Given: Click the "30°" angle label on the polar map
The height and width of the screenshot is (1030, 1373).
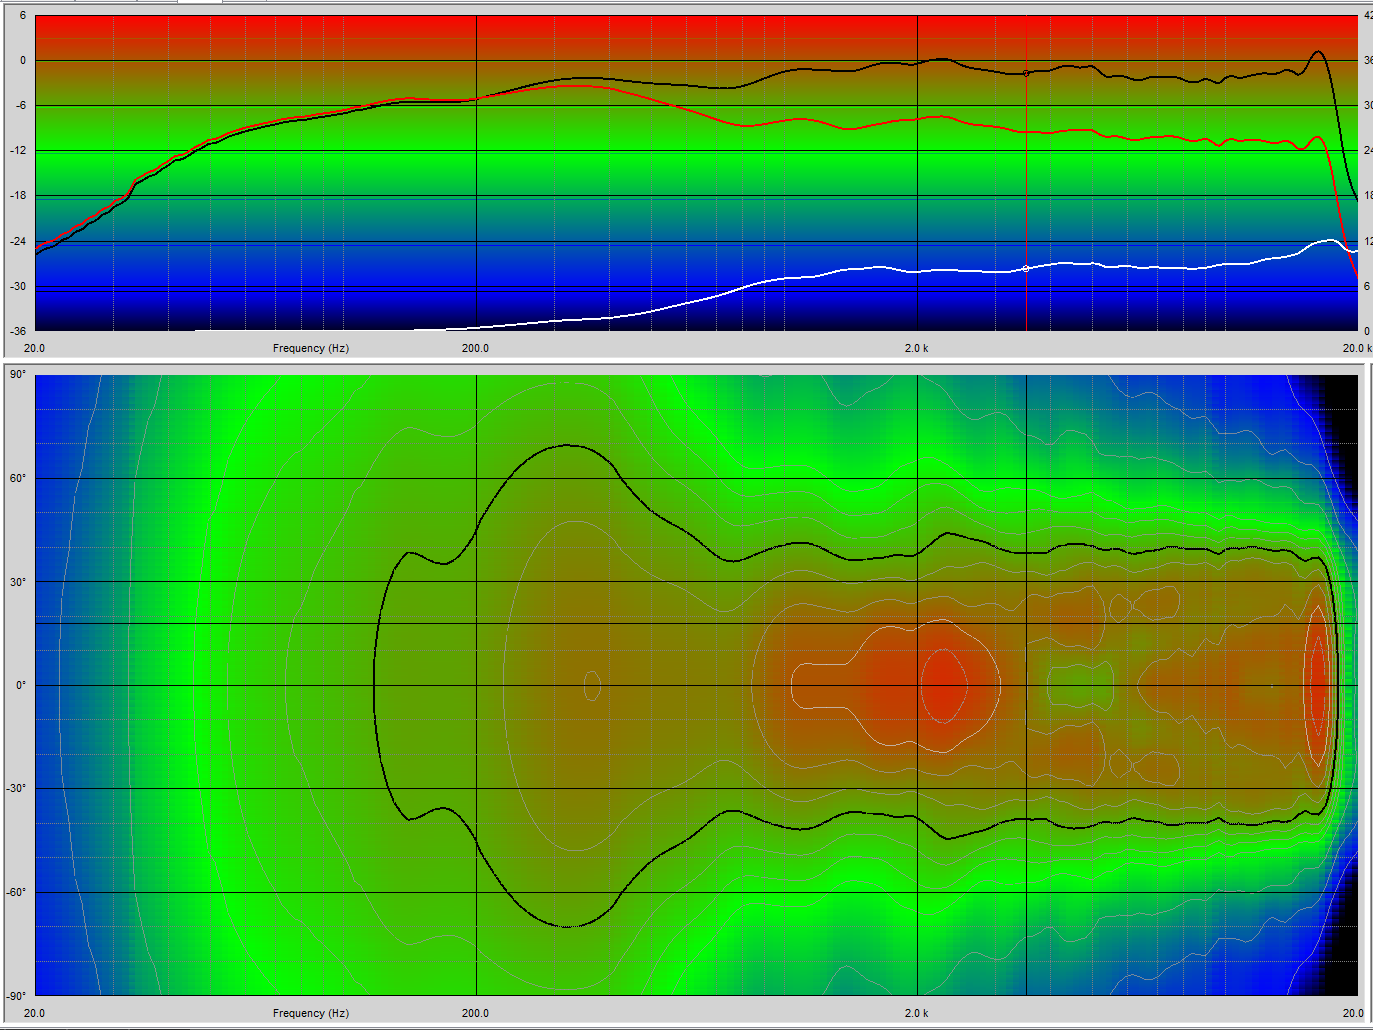Looking at the screenshot, I should [18, 582].
